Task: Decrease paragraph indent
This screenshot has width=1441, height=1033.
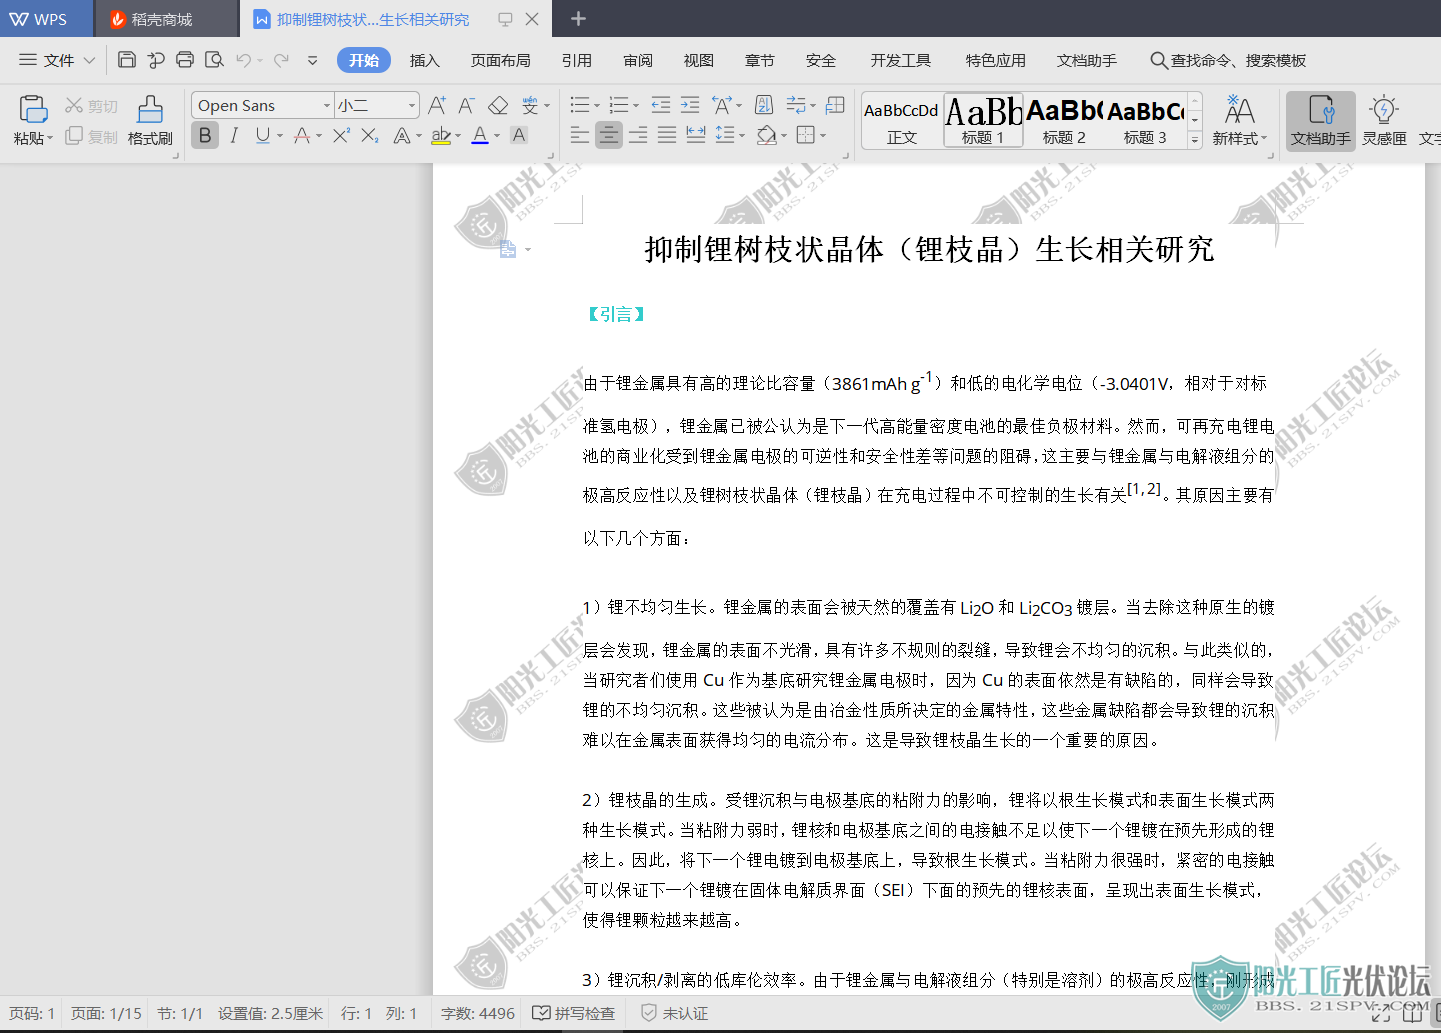Action: (x=660, y=105)
